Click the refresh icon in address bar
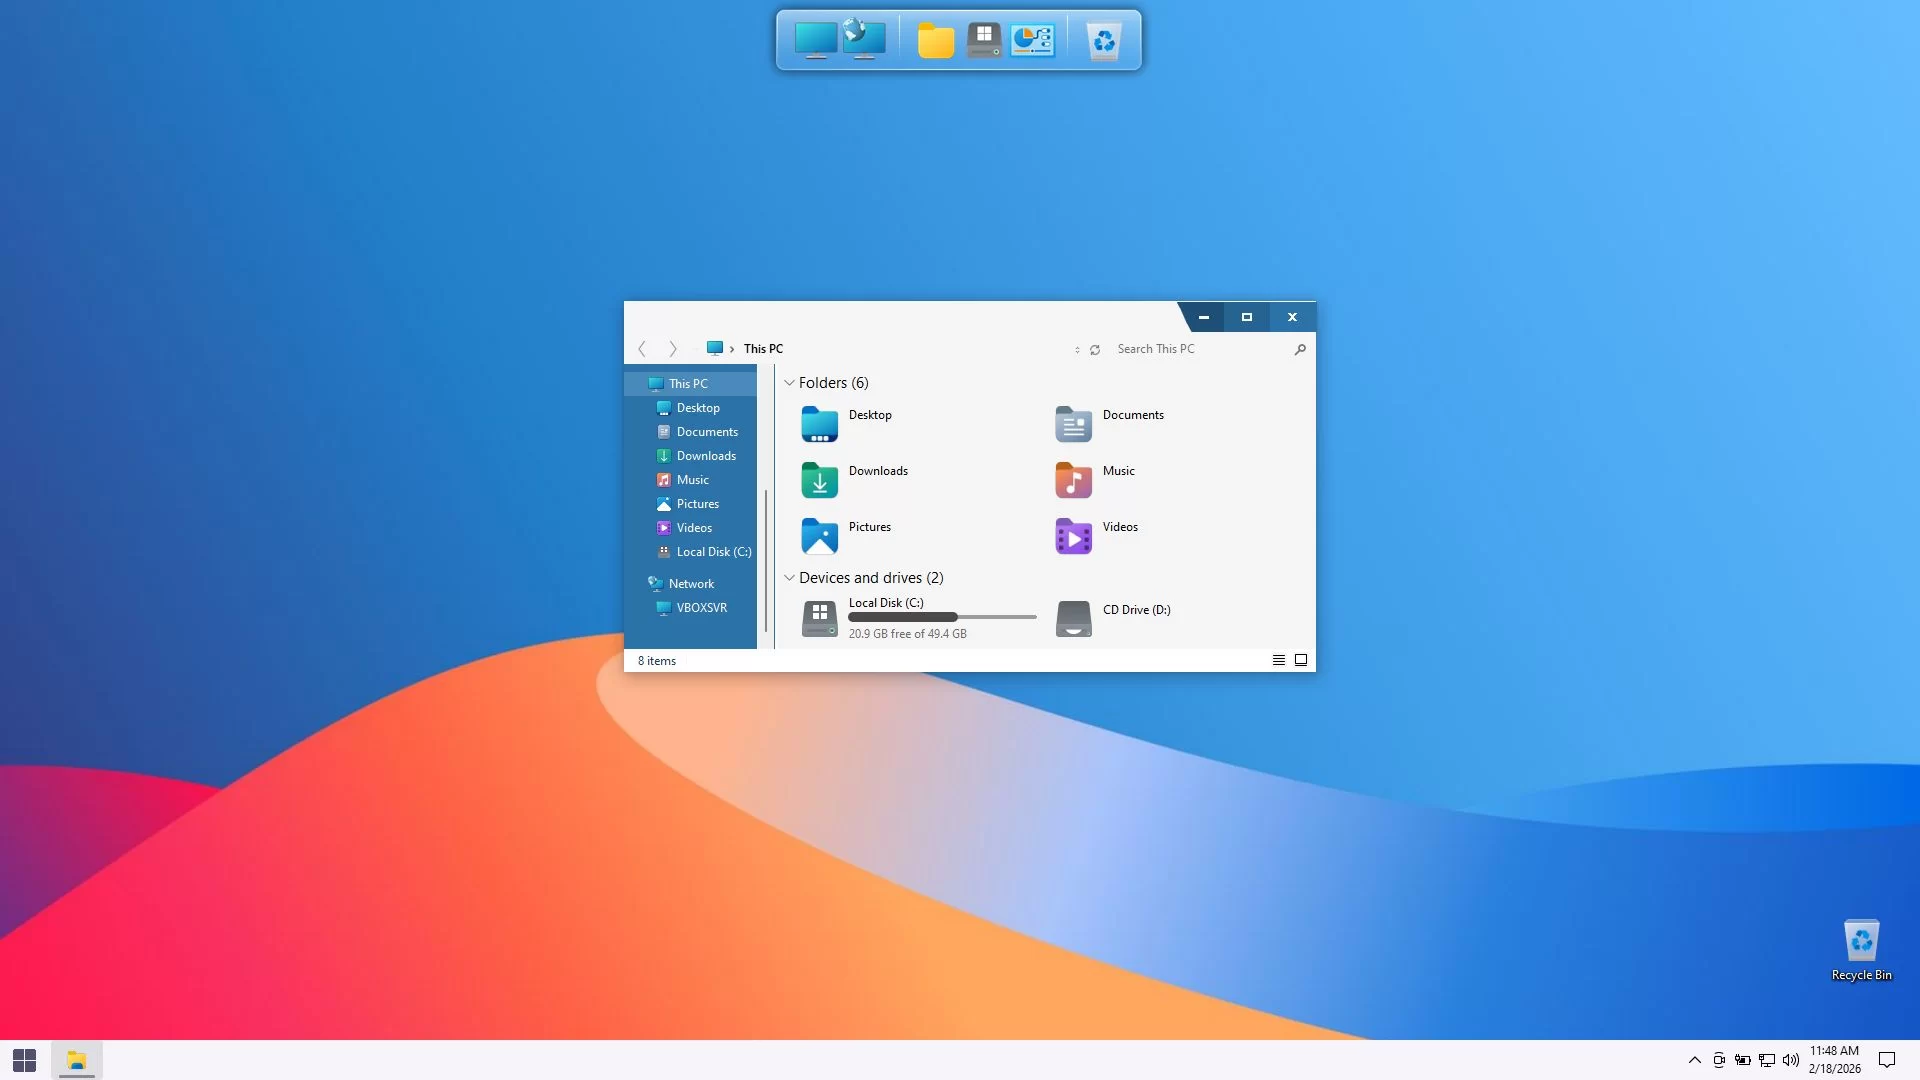The image size is (1920, 1080). pos(1095,350)
